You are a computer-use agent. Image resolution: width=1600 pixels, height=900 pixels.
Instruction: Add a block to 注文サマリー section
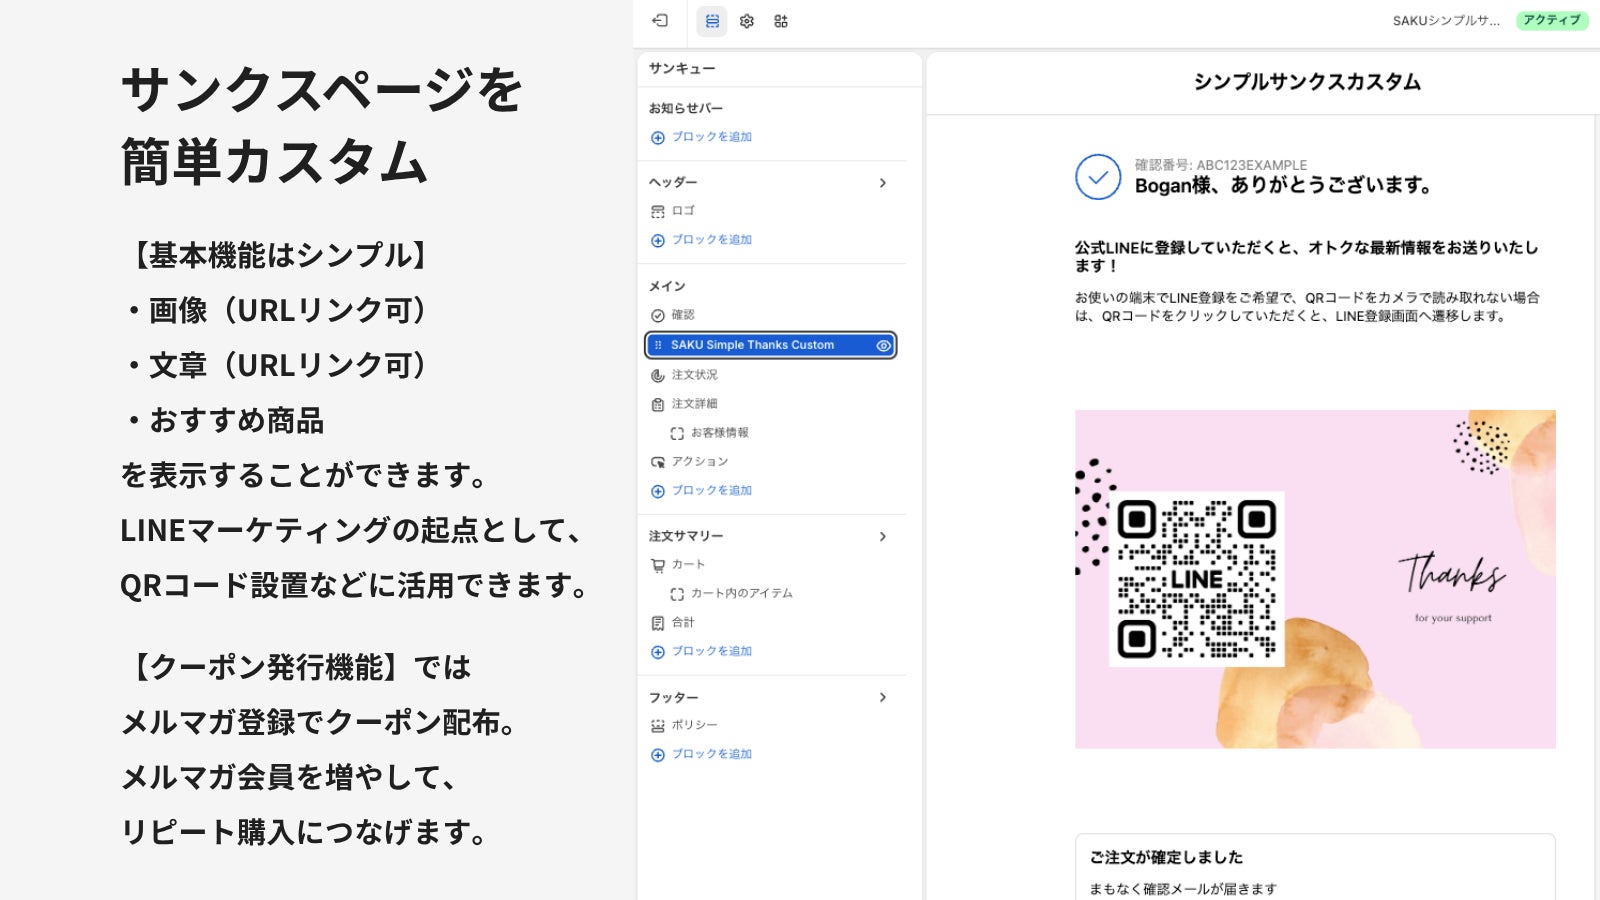pyautogui.click(x=711, y=652)
